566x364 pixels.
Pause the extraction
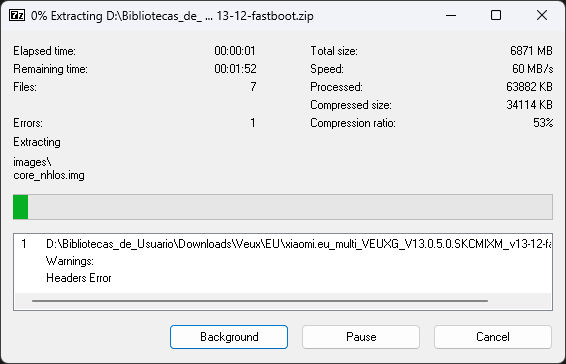coord(361,337)
